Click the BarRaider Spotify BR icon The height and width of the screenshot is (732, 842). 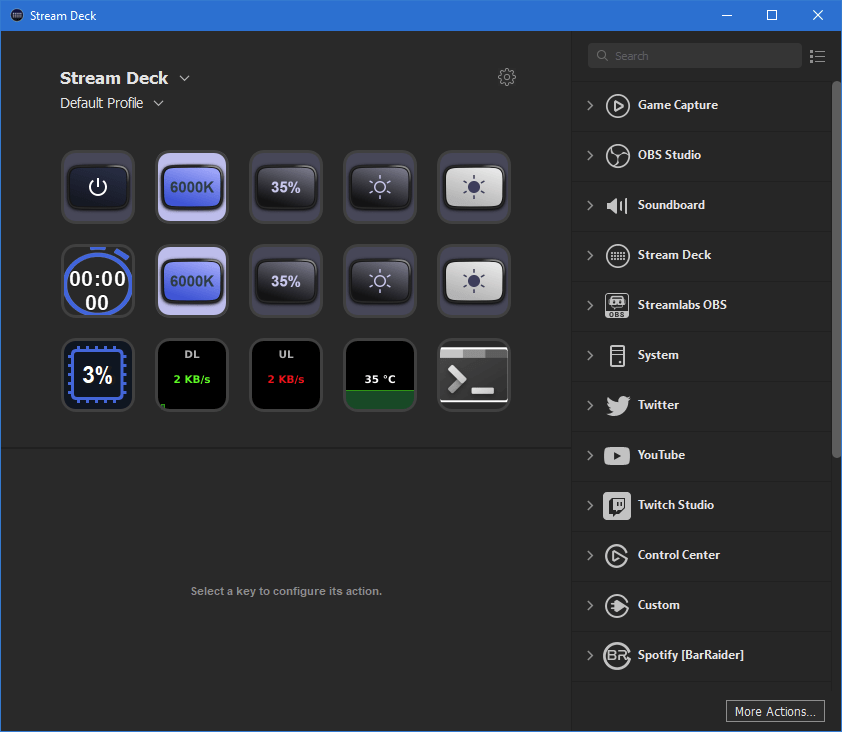tap(616, 656)
